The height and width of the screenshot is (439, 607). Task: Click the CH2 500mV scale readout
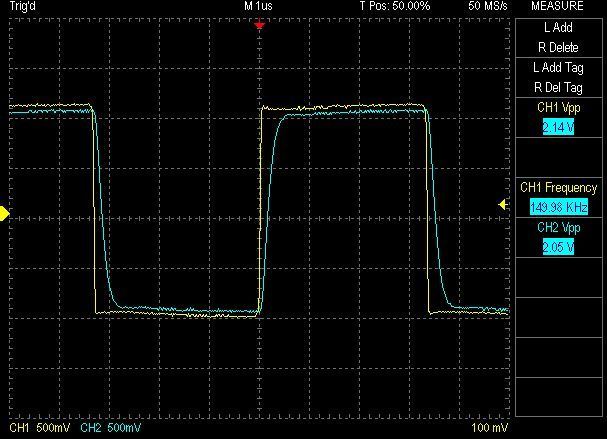[x=111, y=428]
